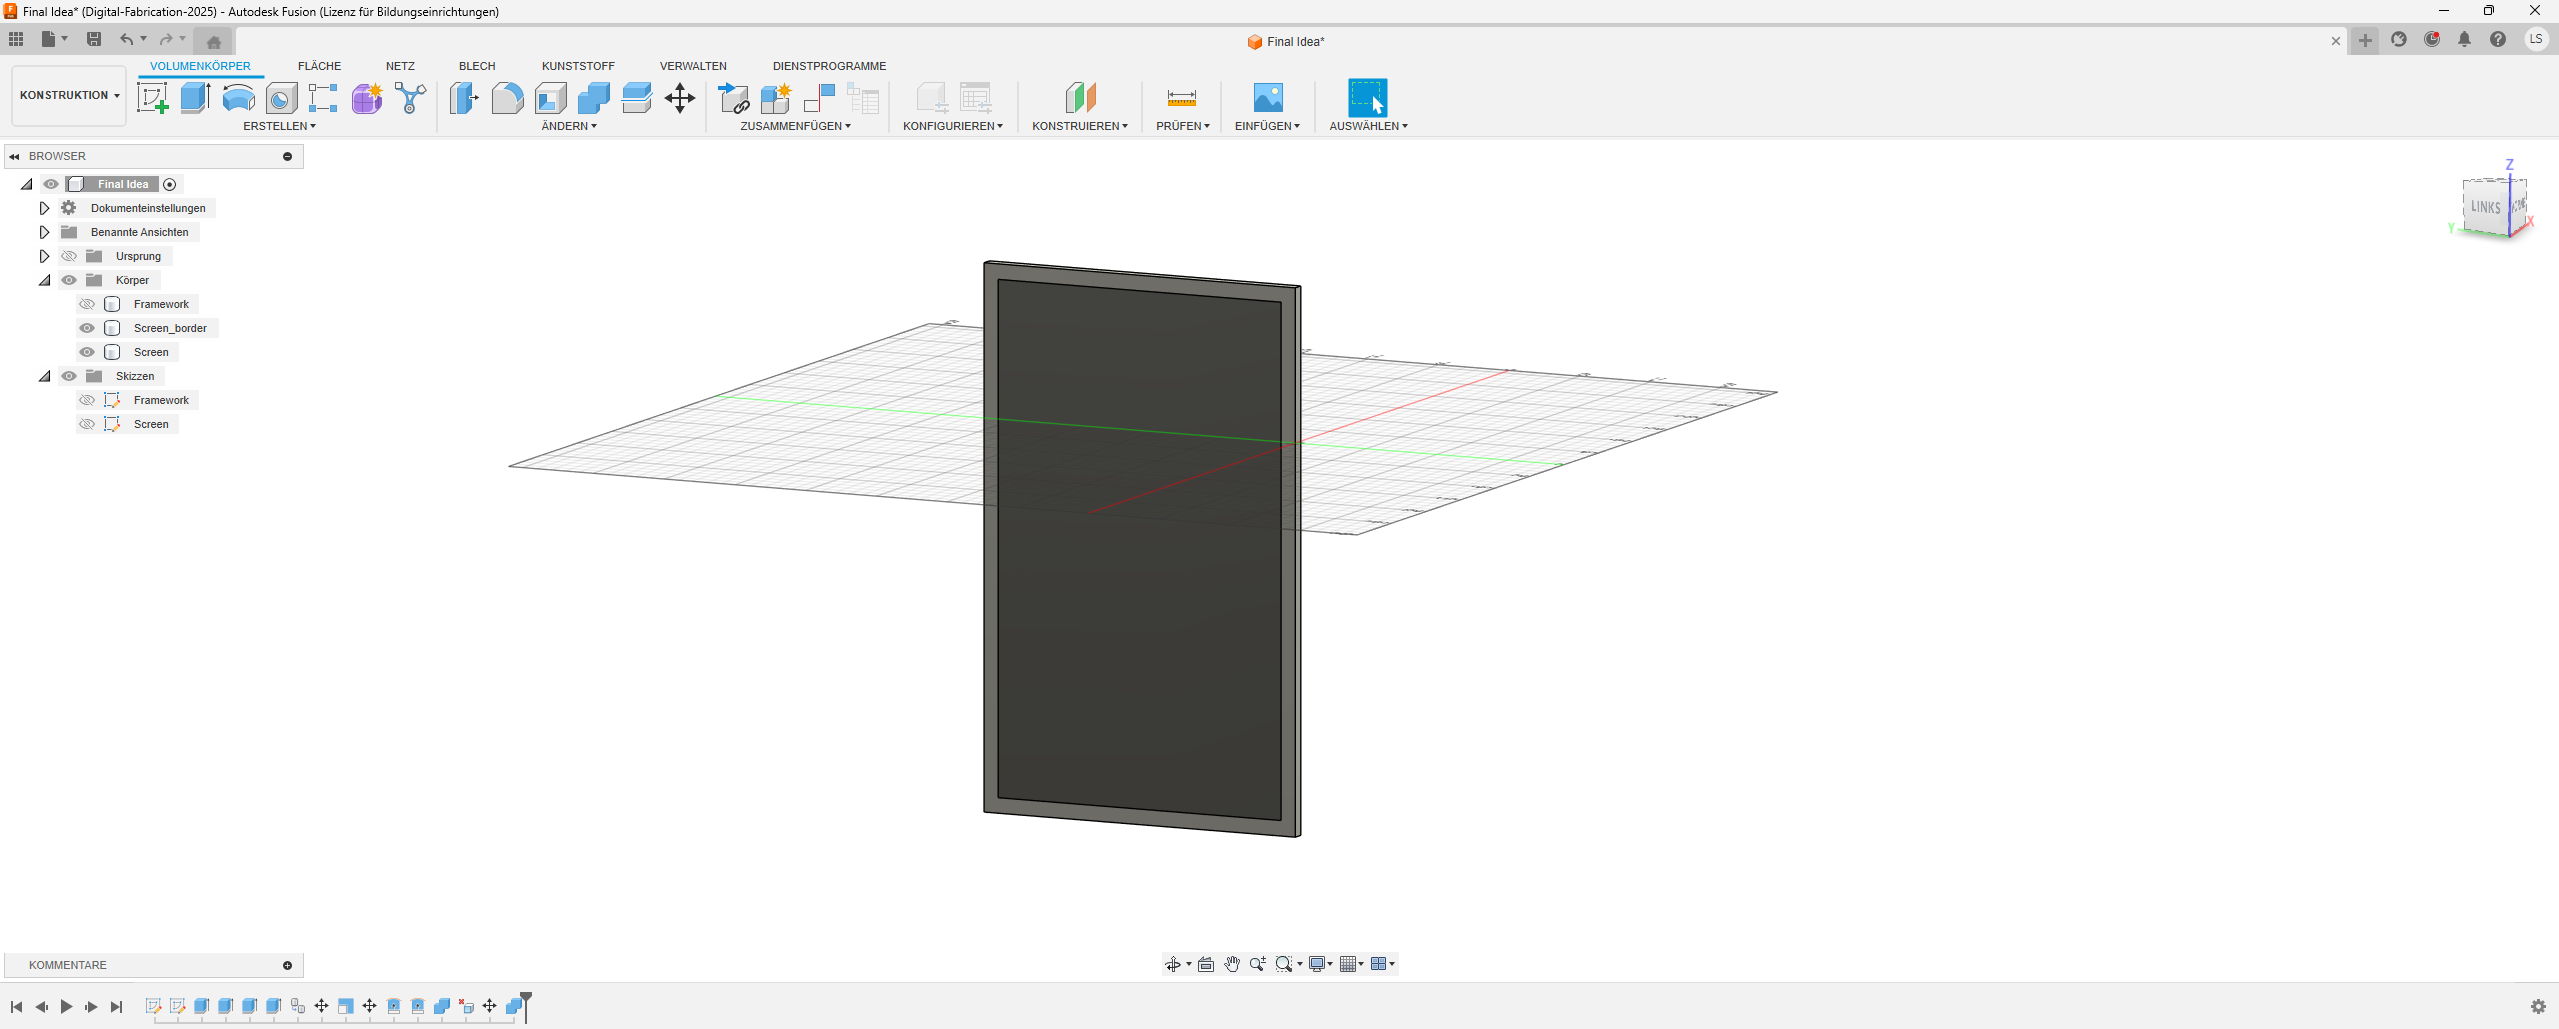Activate the Move/Copy tool icon
Viewport: 2559px width, 1029px height.
[x=680, y=98]
